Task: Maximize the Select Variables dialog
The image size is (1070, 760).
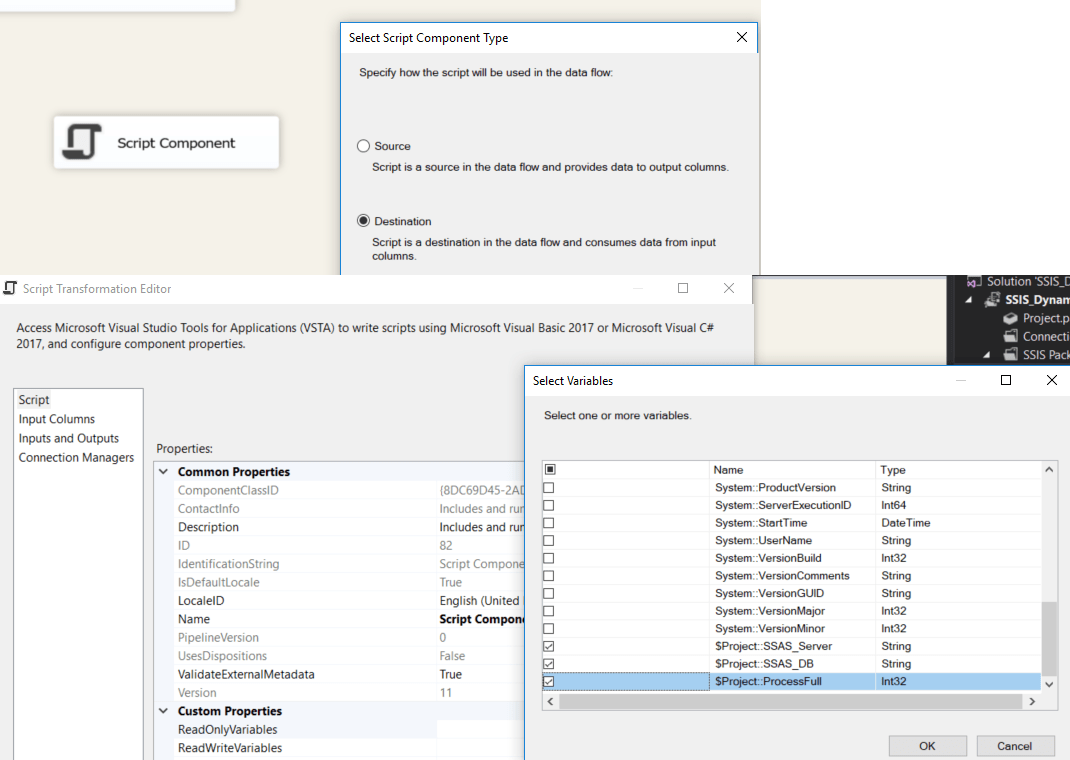Action: 1006,380
